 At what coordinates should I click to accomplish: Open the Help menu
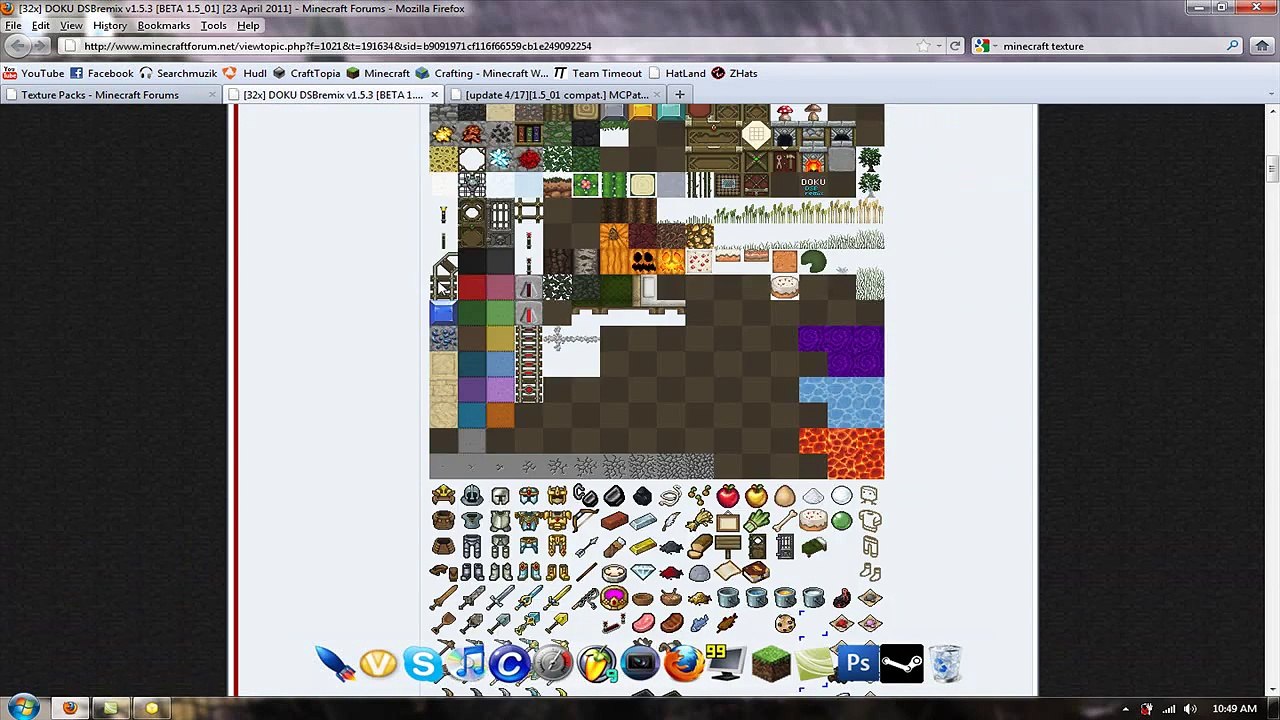point(248,26)
